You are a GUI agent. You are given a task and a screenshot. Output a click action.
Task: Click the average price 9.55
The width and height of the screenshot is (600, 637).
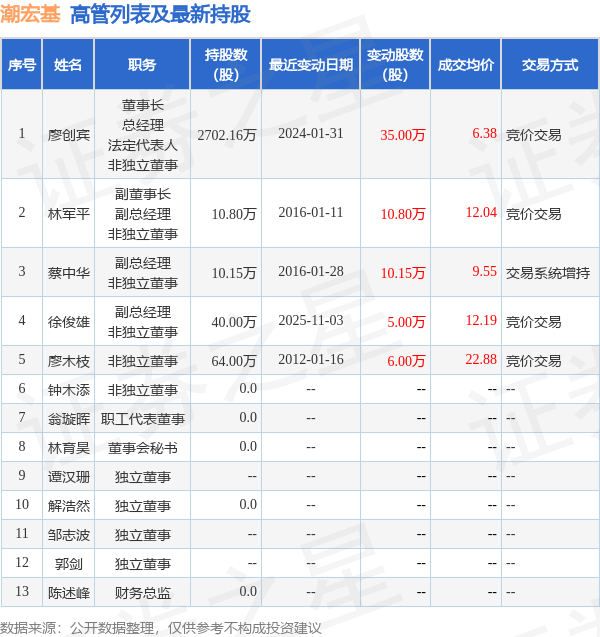tap(484, 271)
